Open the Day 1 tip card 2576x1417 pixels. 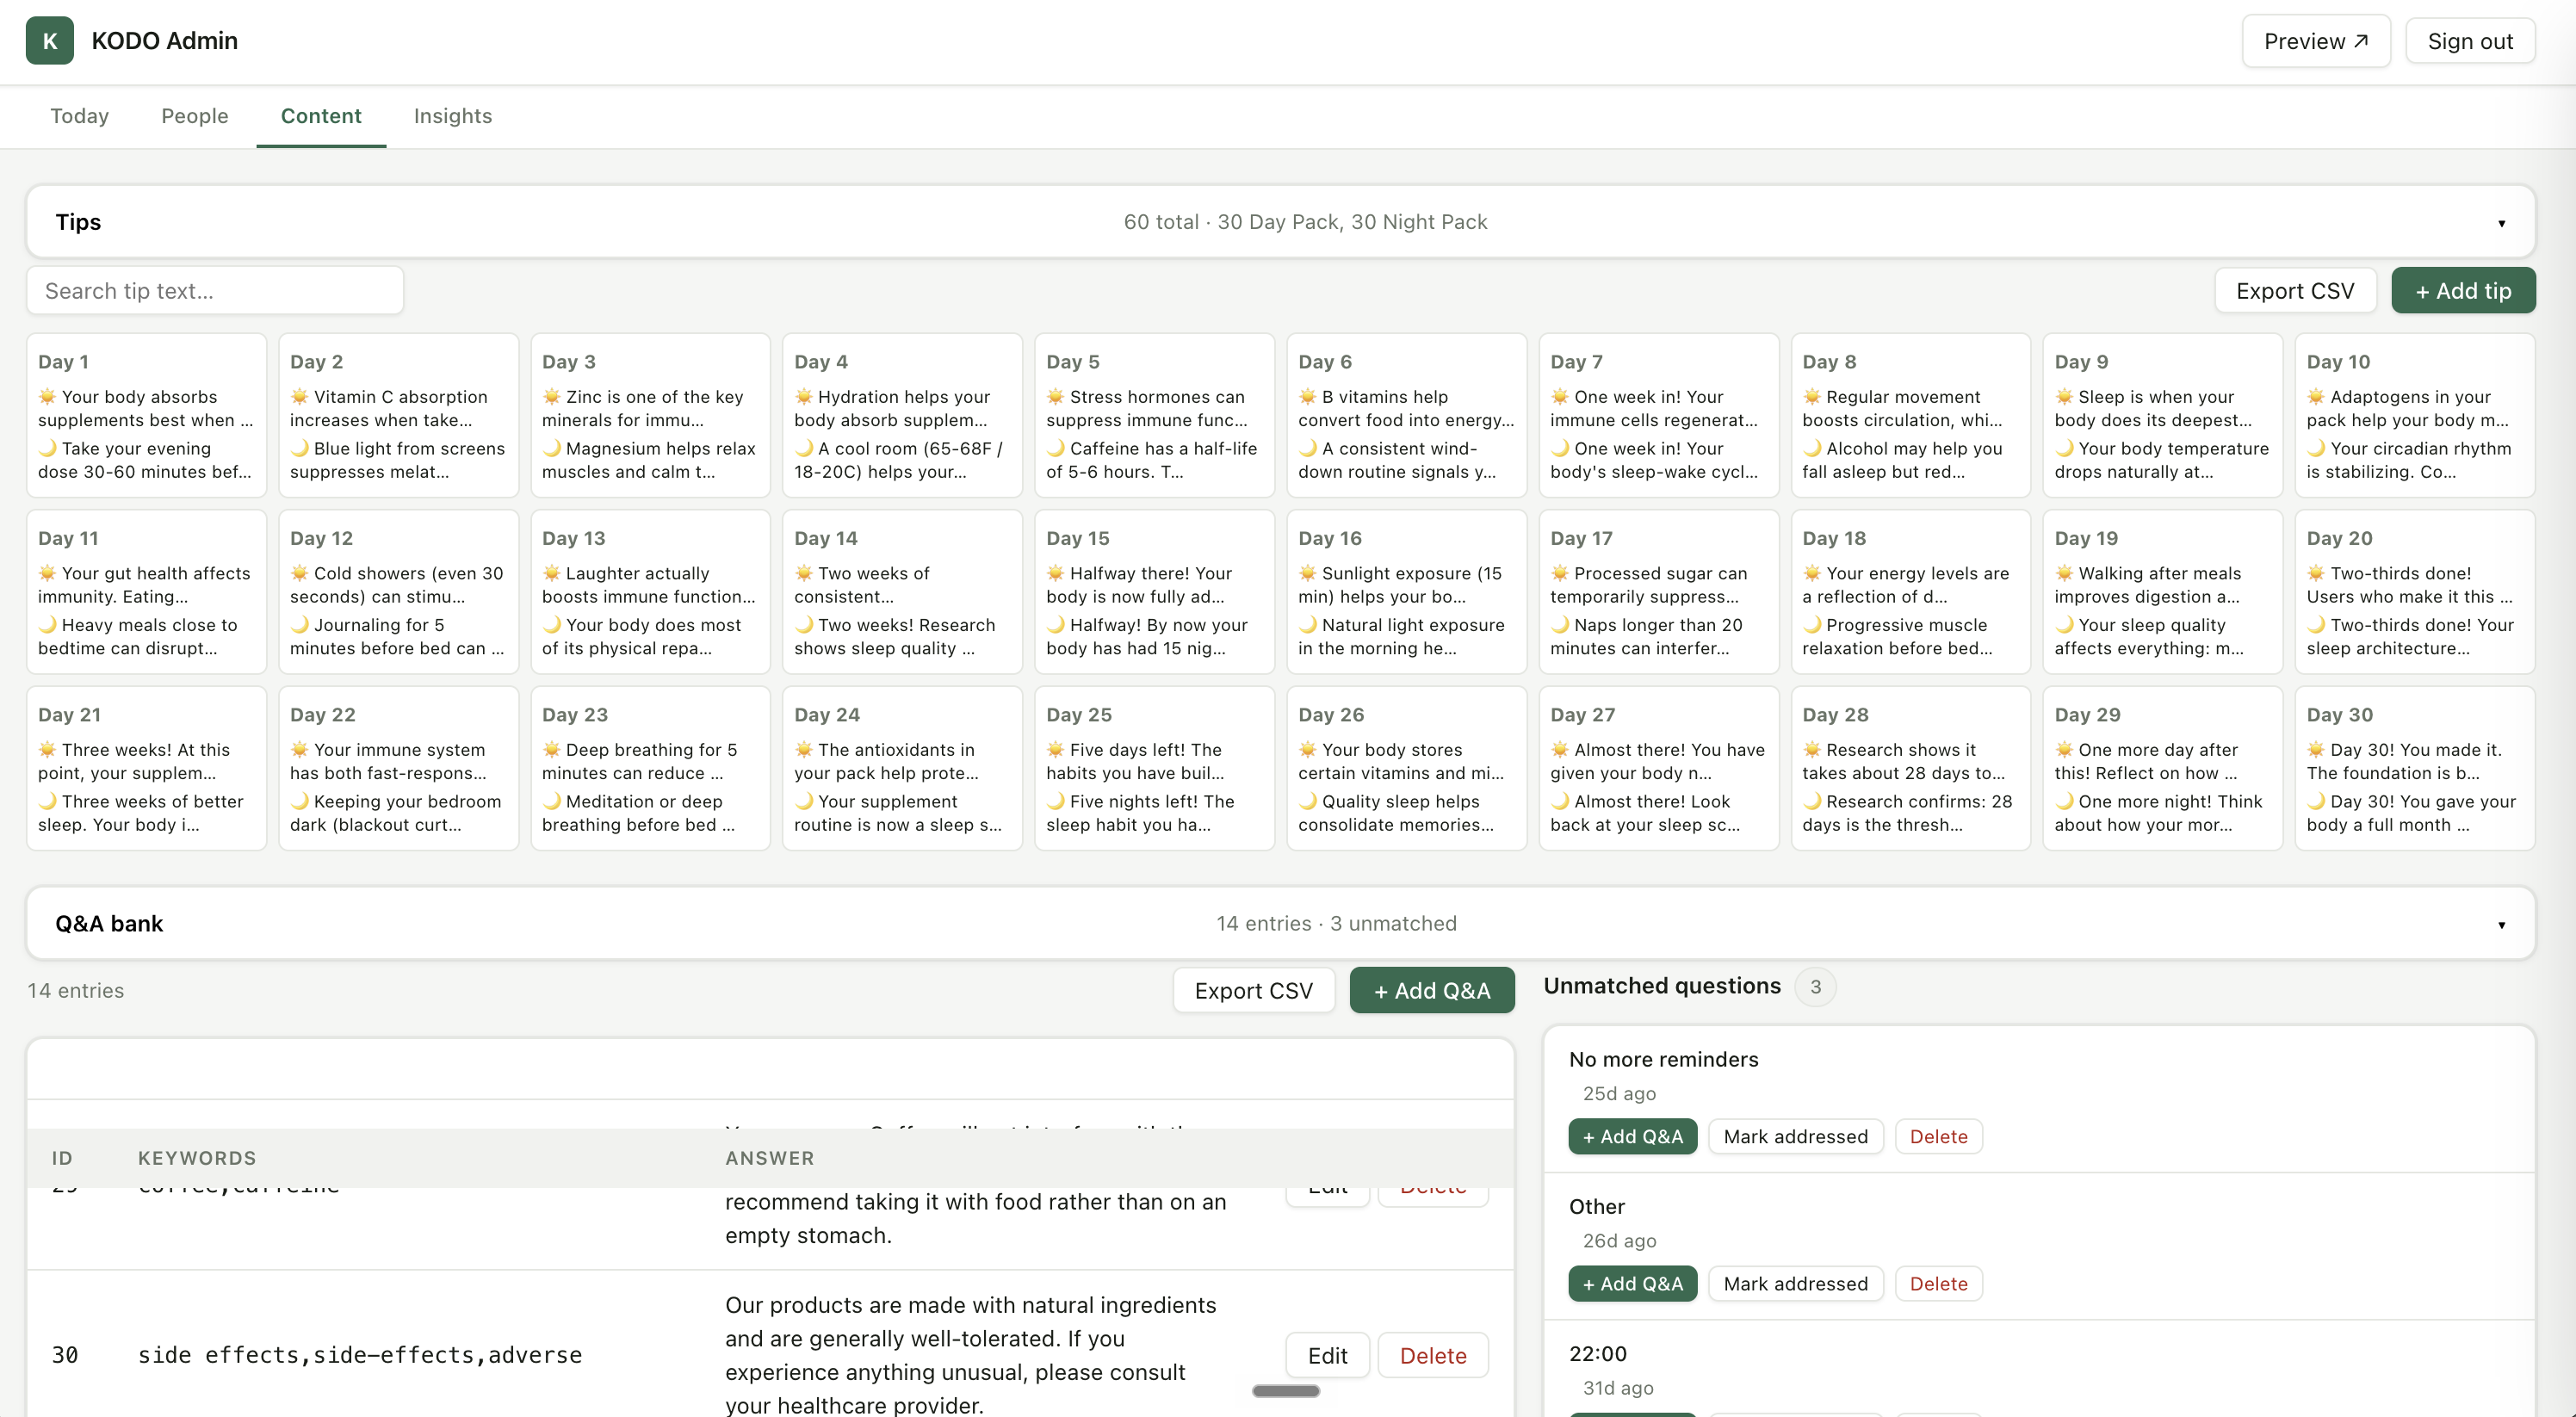coord(146,415)
